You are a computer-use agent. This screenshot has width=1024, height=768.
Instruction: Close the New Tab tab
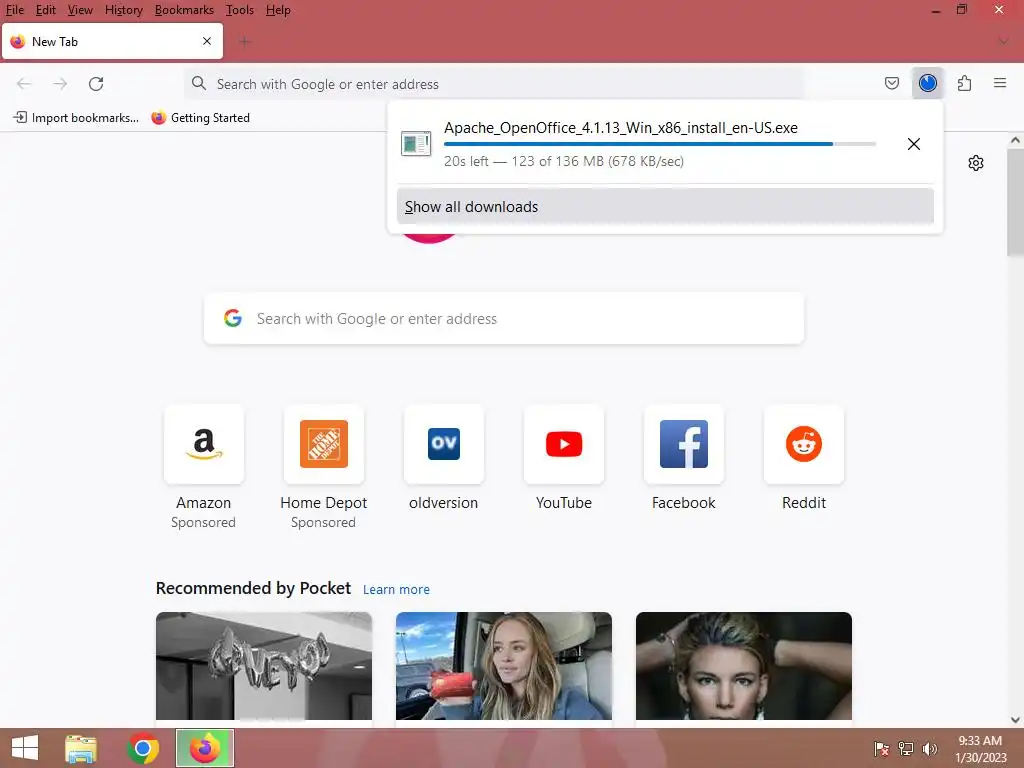click(x=207, y=41)
